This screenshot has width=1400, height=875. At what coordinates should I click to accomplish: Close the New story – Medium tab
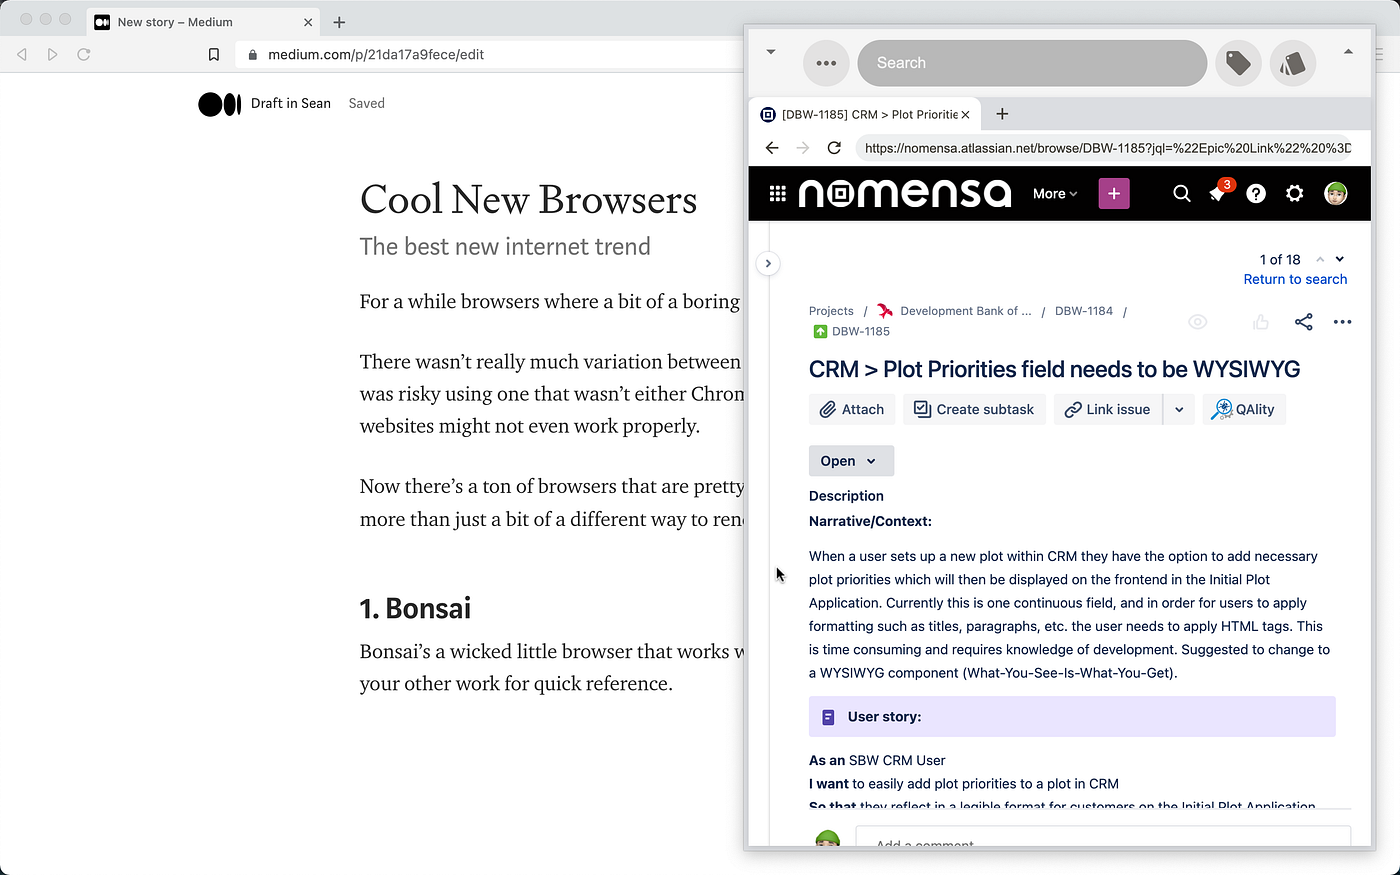308,22
